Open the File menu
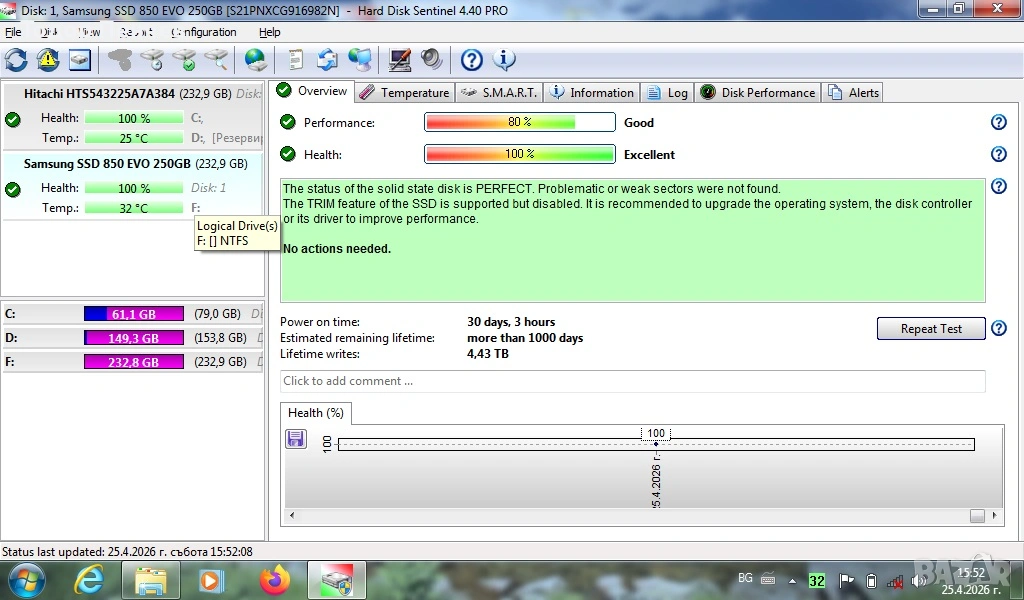 (13, 32)
